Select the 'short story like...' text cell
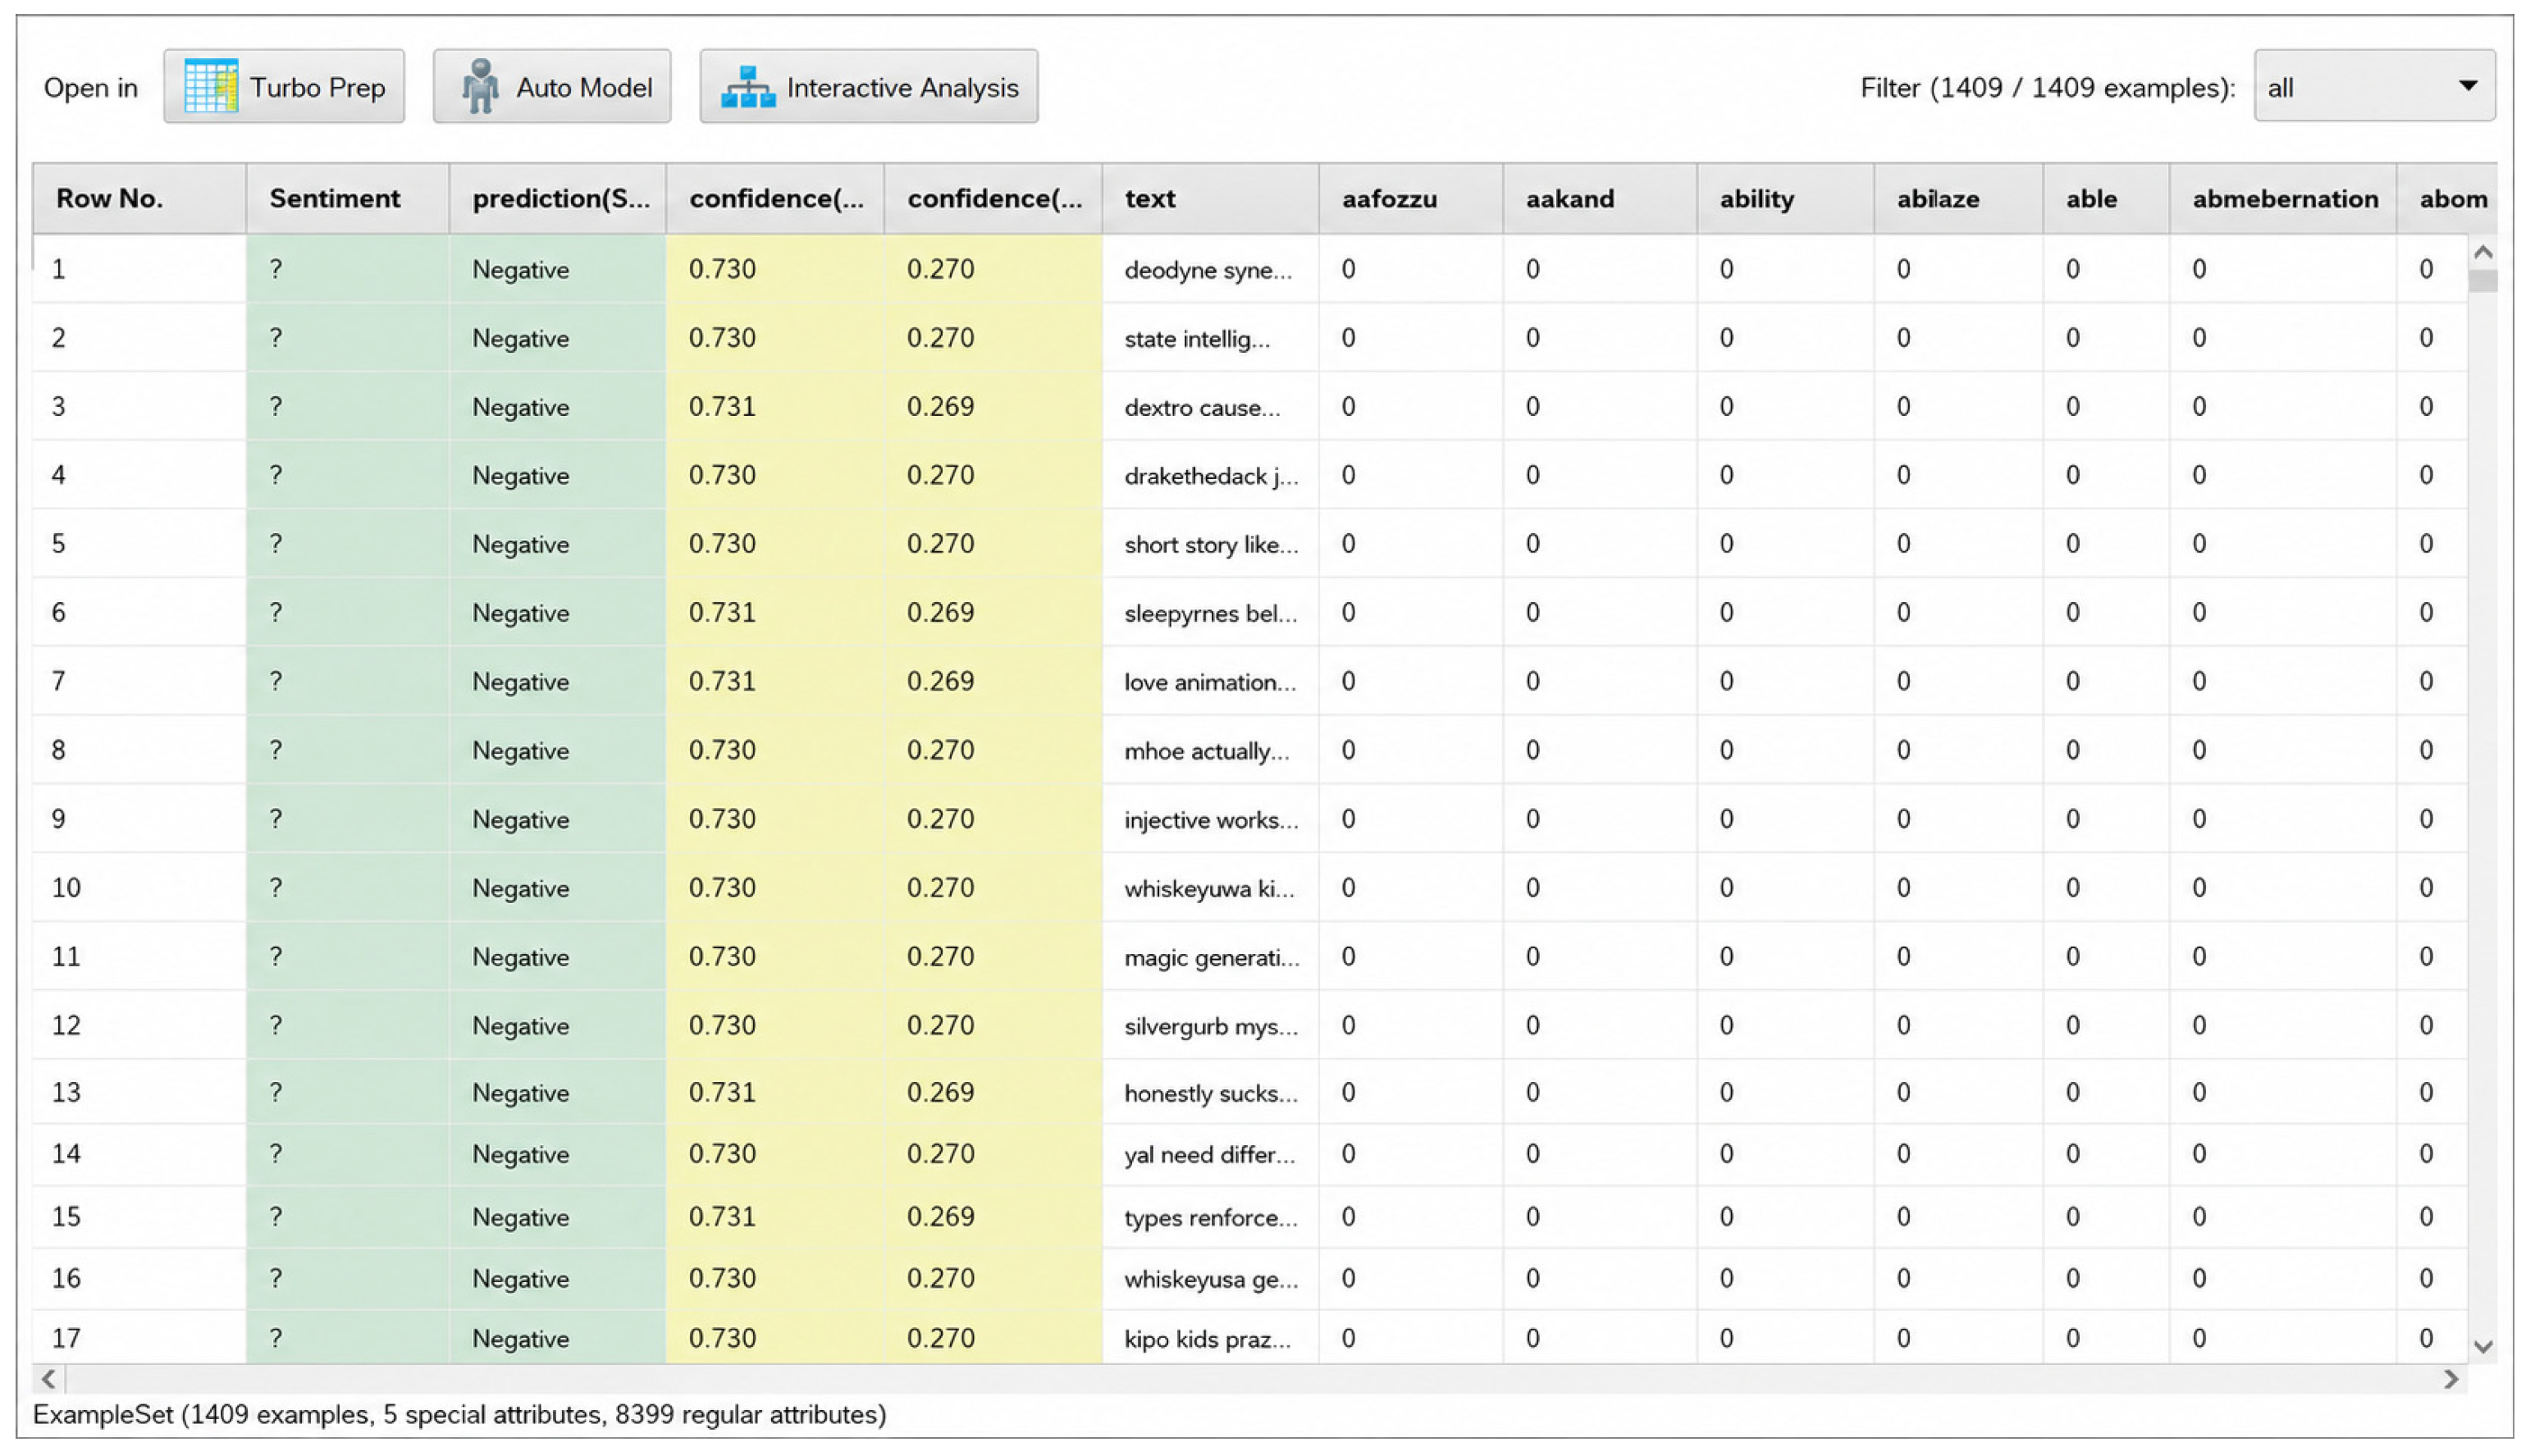The width and height of the screenshot is (2535, 1456). pyautogui.click(x=1210, y=544)
